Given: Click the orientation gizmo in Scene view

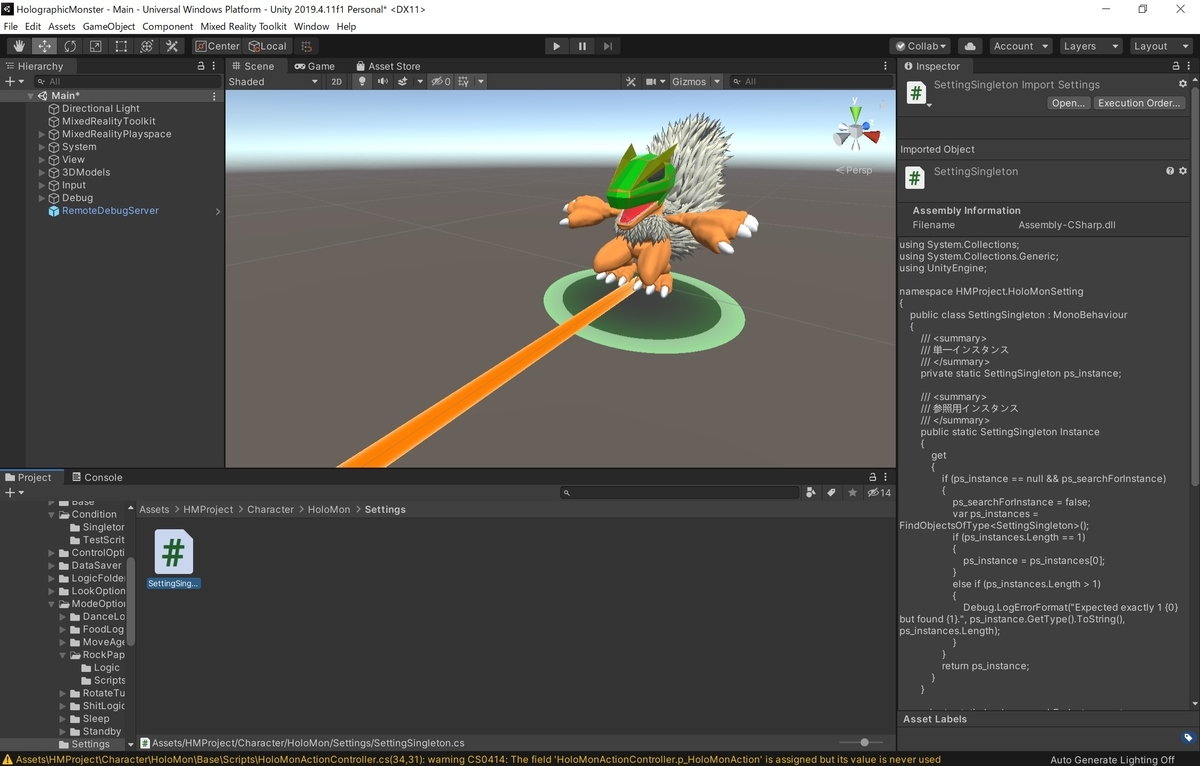Looking at the screenshot, I should 856,130.
